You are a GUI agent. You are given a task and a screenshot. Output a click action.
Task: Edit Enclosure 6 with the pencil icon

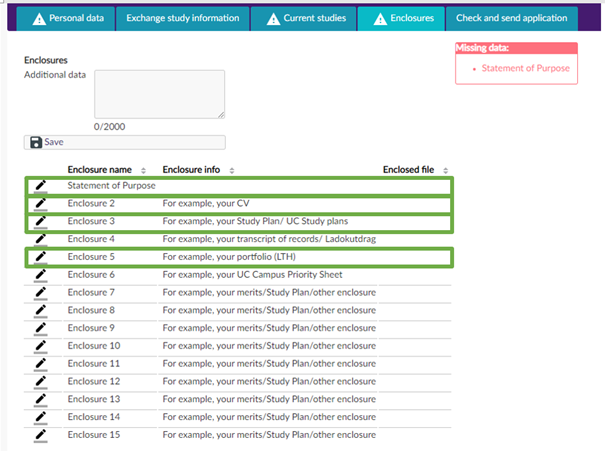40,275
